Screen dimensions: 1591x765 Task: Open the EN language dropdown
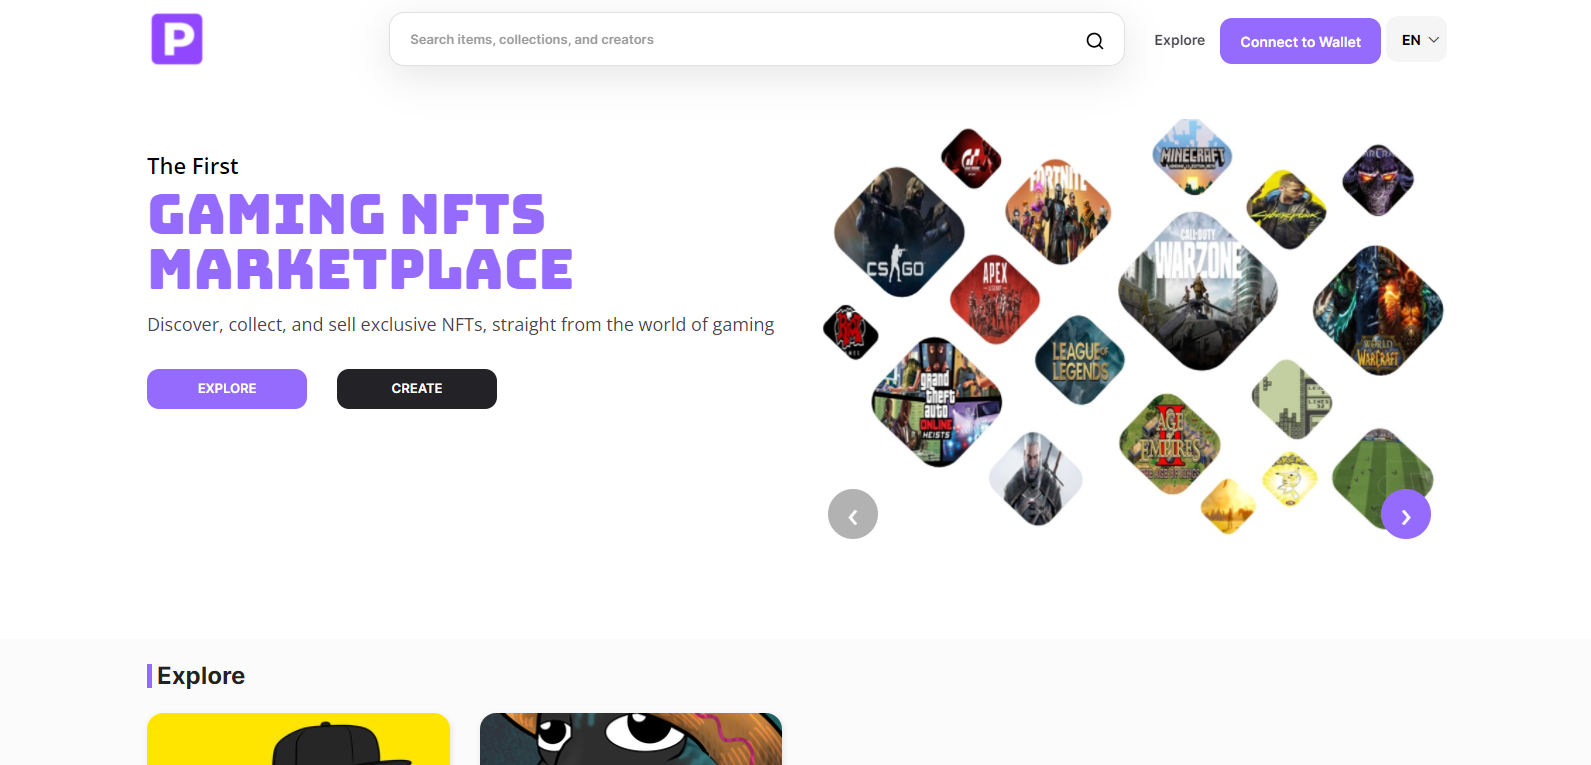click(1417, 40)
